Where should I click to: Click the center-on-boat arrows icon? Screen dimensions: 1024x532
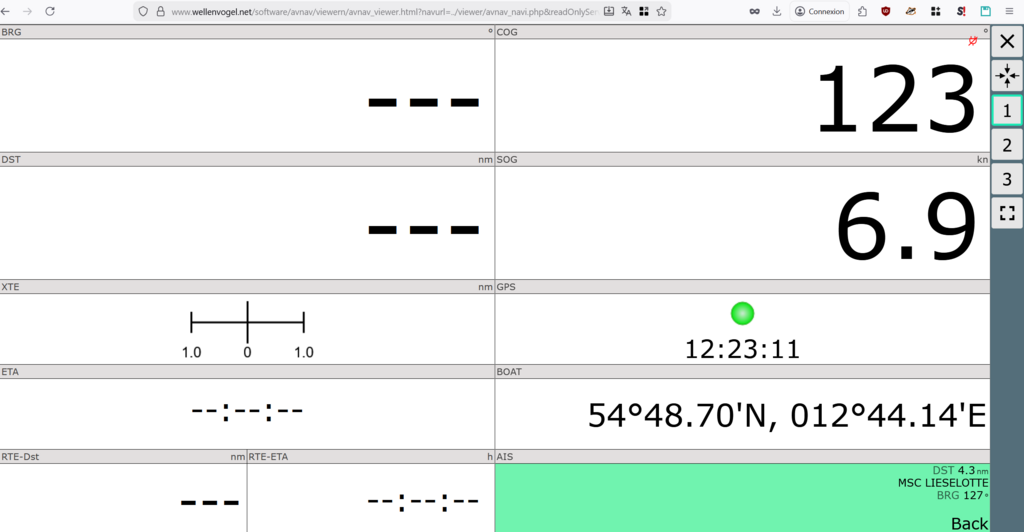[1007, 76]
